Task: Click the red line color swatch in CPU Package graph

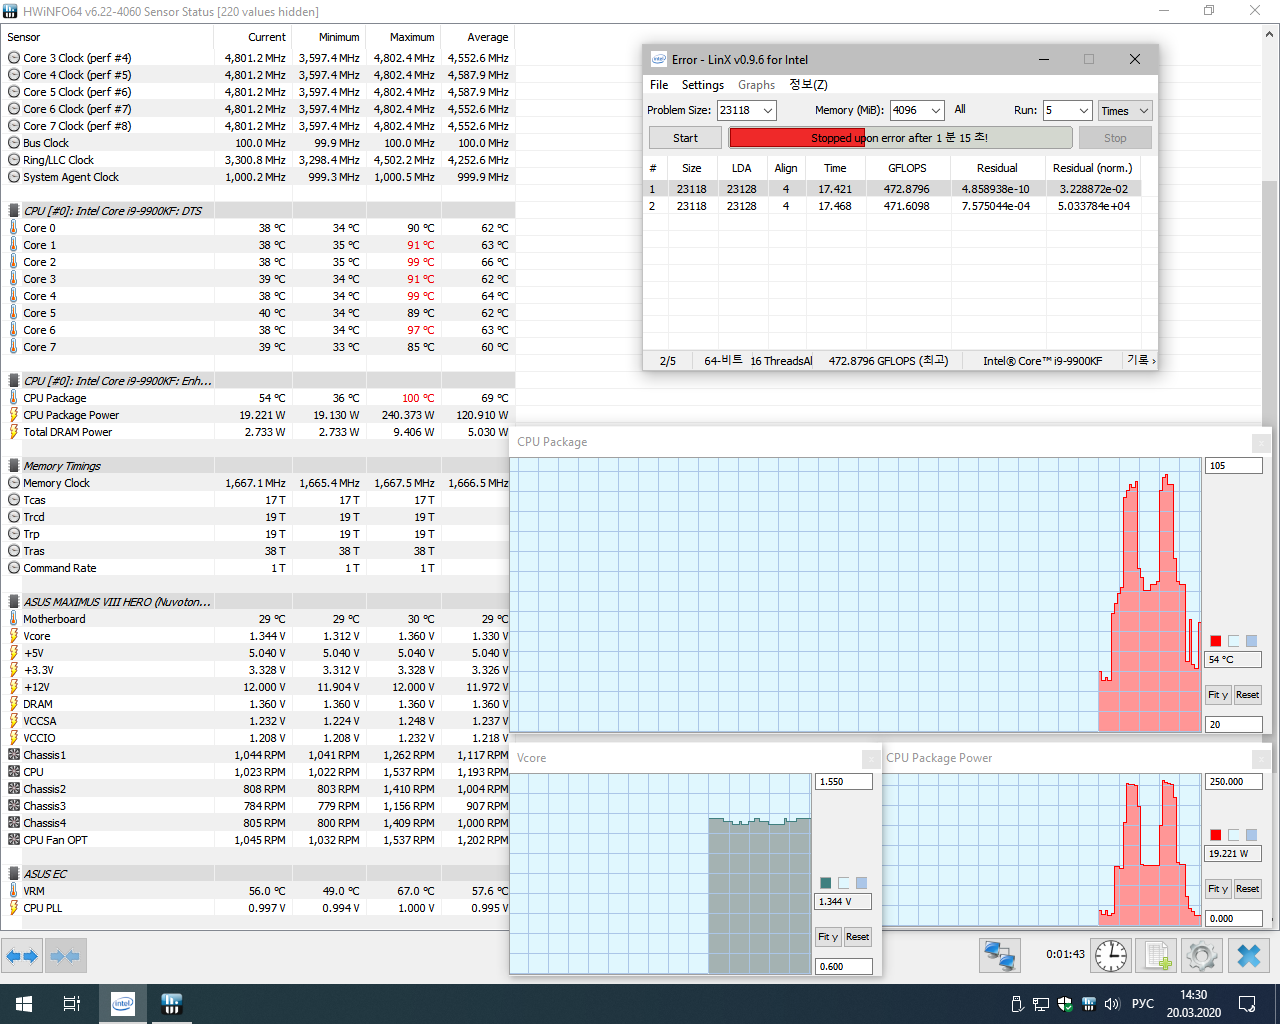Action: point(1216,641)
